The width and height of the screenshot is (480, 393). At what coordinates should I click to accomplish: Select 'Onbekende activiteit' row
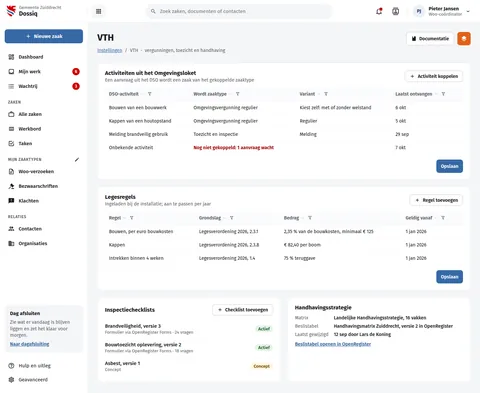point(283,148)
